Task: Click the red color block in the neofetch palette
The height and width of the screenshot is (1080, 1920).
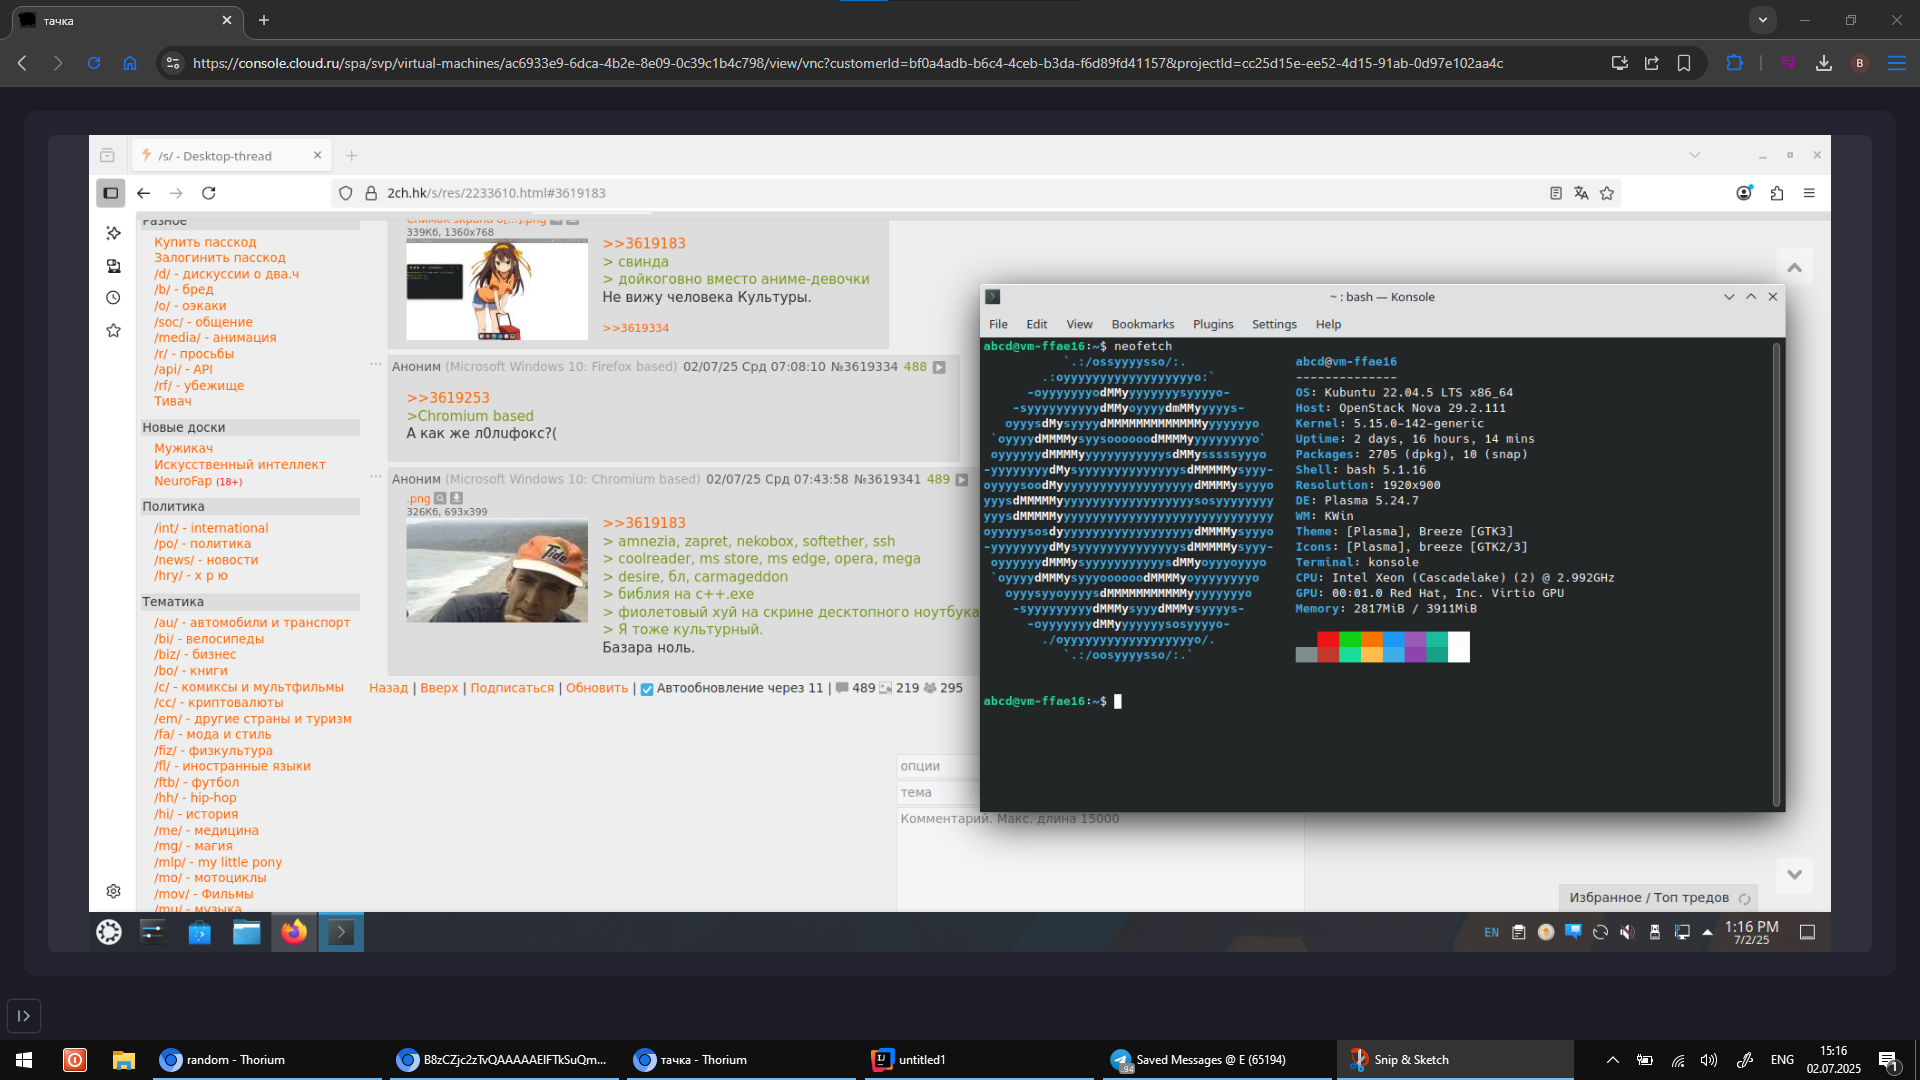Action: (x=1327, y=640)
